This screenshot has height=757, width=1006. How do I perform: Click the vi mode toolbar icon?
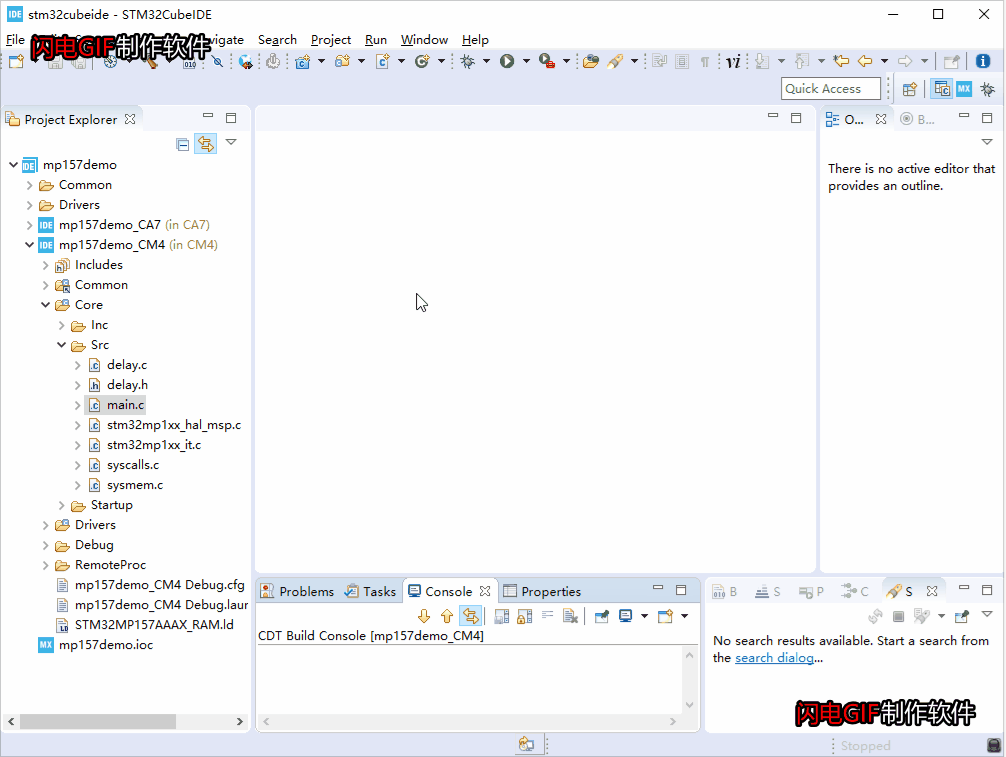tap(733, 62)
